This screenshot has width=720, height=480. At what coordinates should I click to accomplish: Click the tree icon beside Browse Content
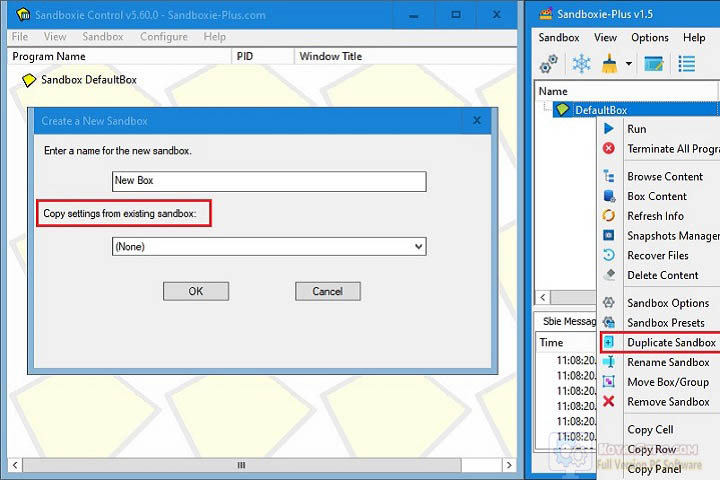(x=609, y=176)
